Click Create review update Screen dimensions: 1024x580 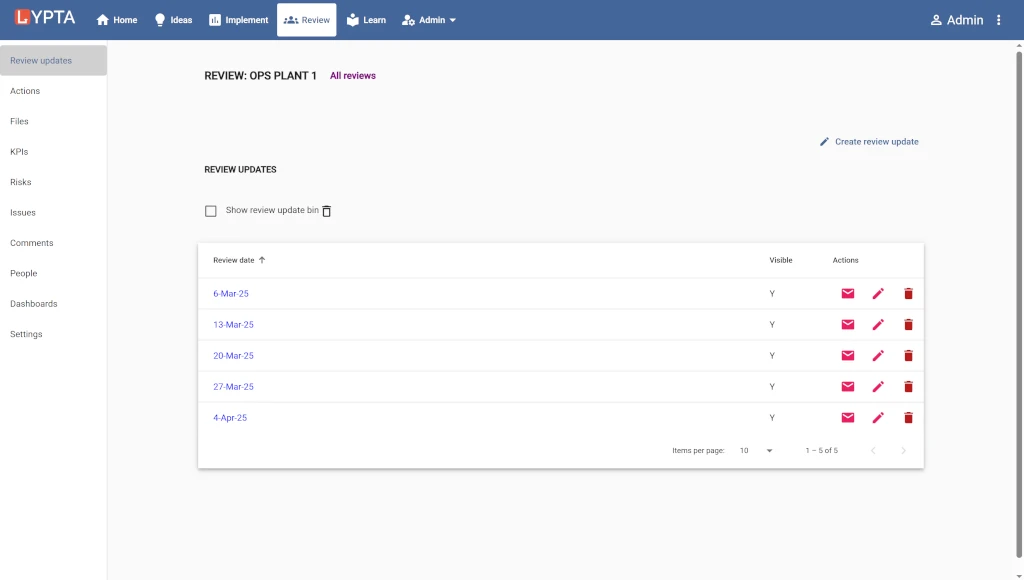tap(869, 142)
